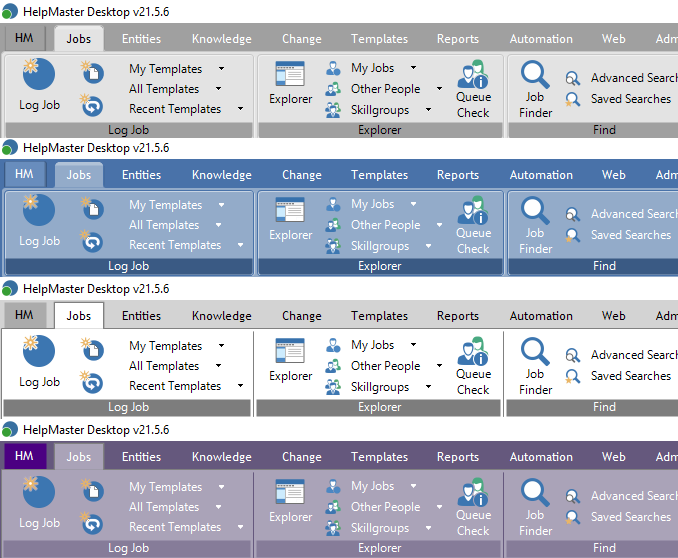Click star-document template icon in gray ribbon
Viewport: 678px width, 558px height.
(92, 71)
